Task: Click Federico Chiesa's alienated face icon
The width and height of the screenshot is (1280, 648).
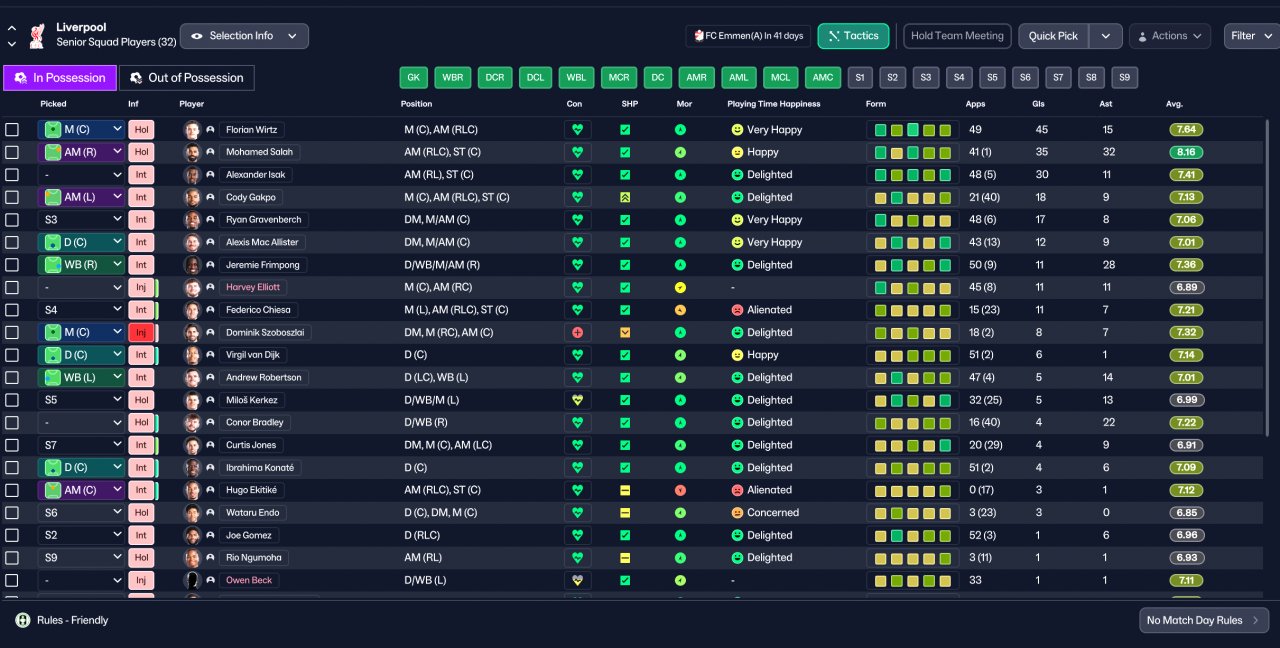Action: [x=737, y=310]
